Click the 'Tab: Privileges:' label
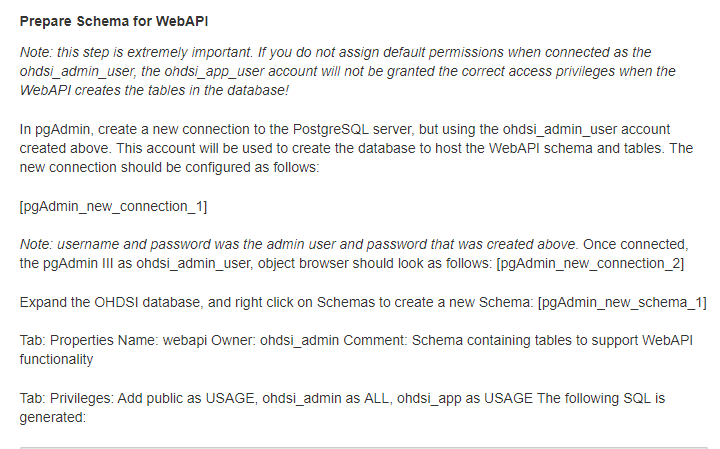The width and height of the screenshot is (720, 449). pos(67,398)
